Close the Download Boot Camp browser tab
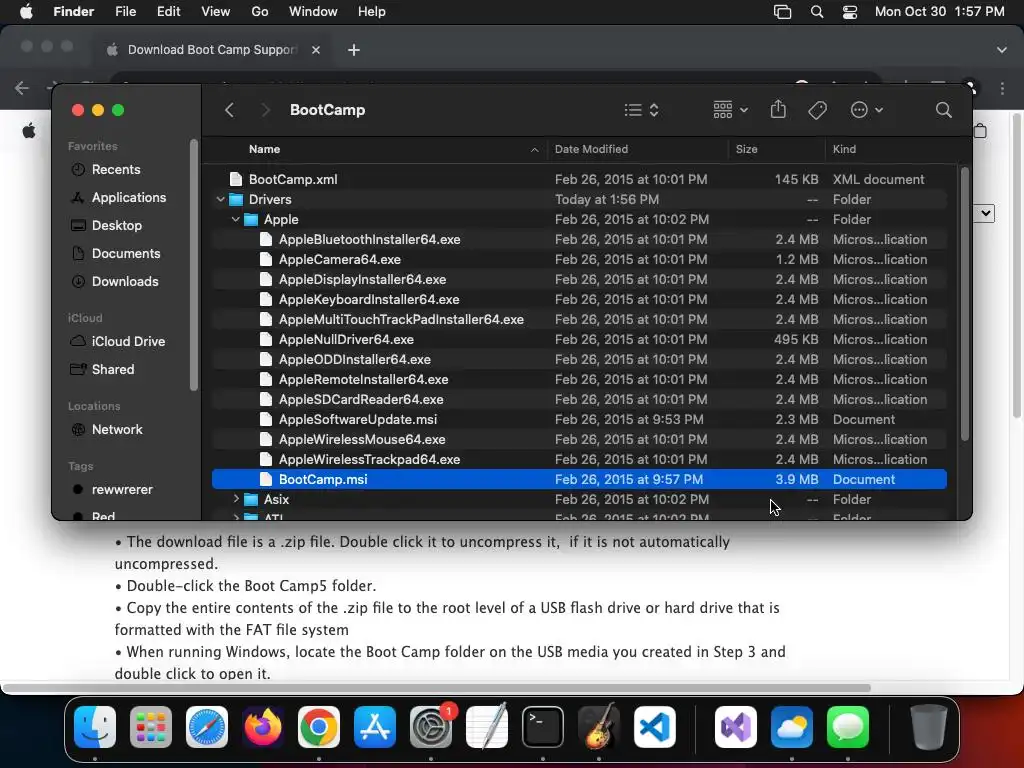Image resolution: width=1024 pixels, height=768 pixels. pos(315,50)
